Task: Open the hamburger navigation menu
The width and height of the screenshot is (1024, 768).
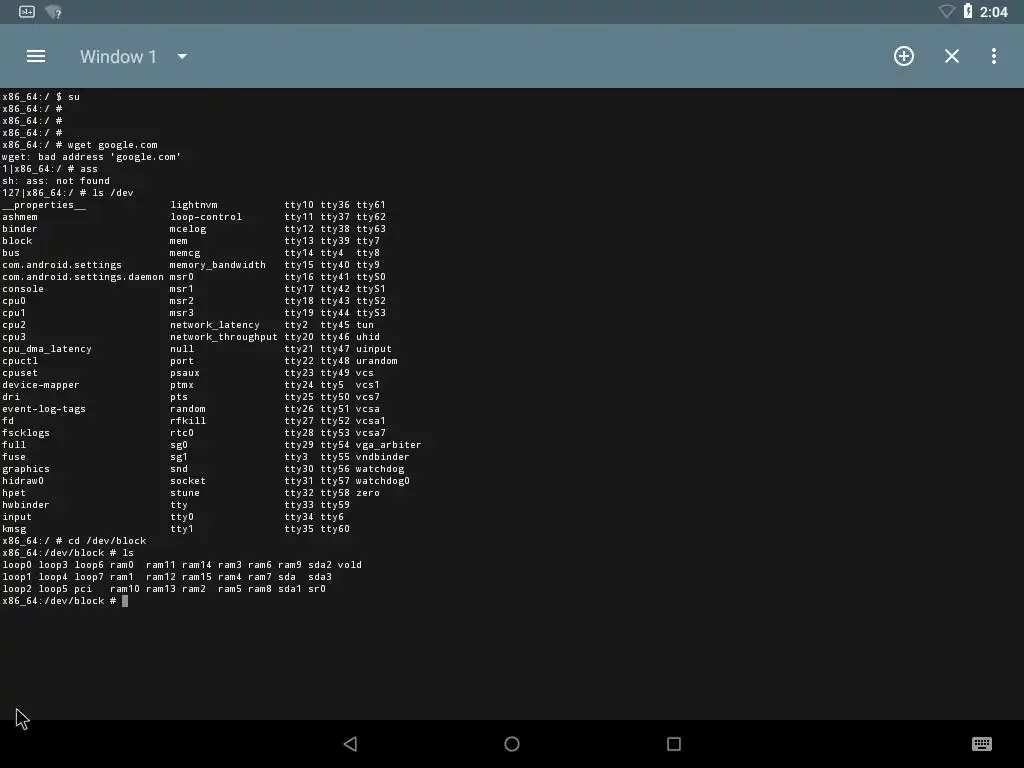Action: click(36, 56)
